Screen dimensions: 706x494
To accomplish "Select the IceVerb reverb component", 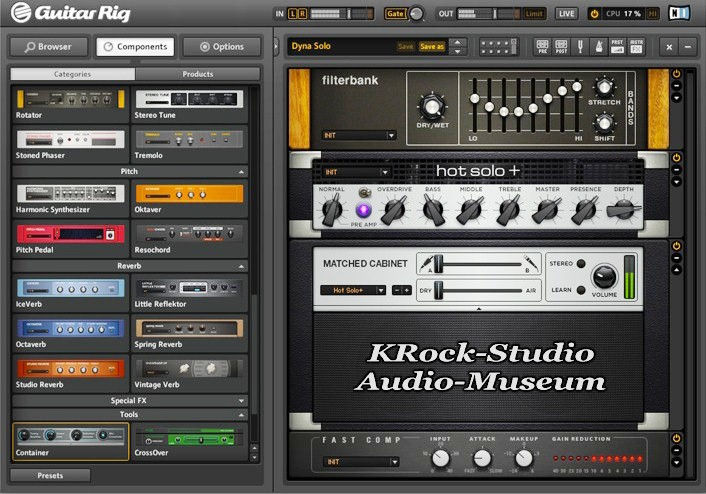I will 70,293.
